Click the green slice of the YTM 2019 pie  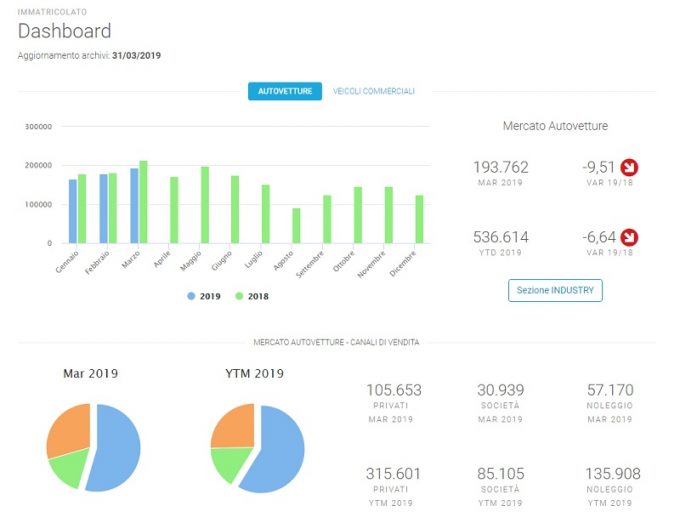point(229,463)
